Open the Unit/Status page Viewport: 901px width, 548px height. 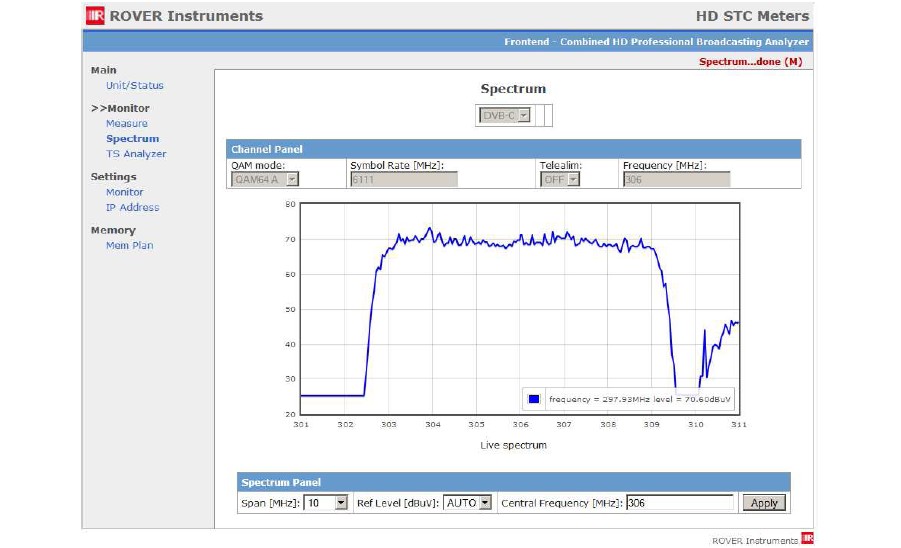click(134, 85)
